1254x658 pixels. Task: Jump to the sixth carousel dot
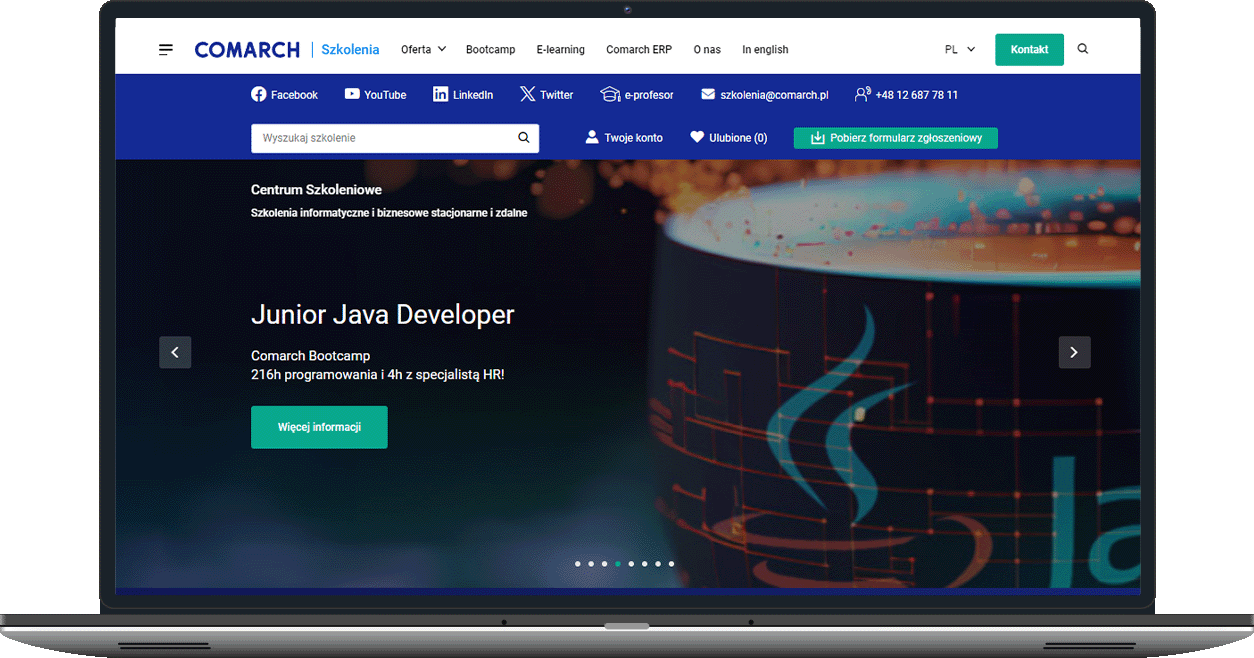(645, 564)
